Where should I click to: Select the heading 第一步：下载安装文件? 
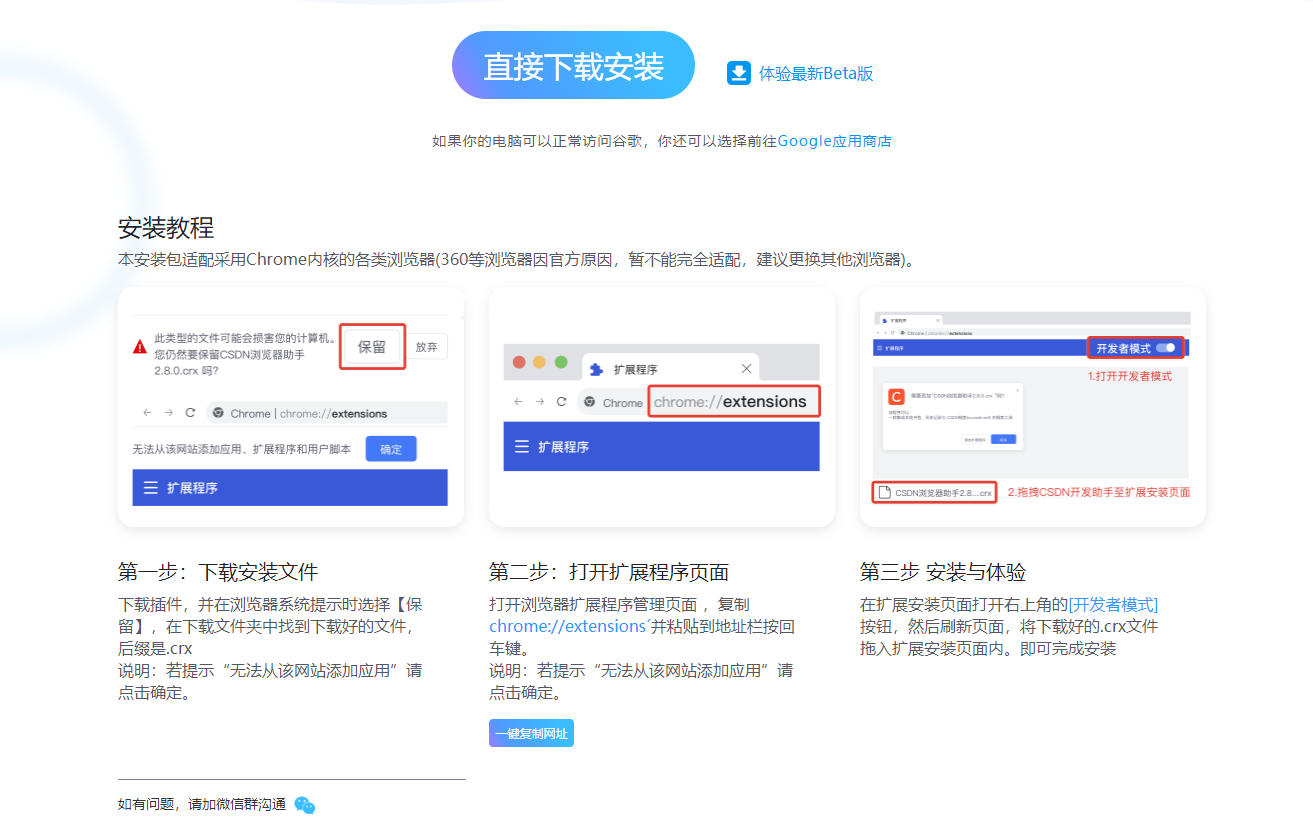tap(218, 573)
